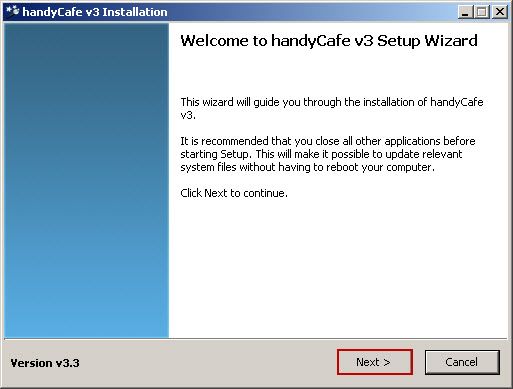Click the "Click Next to continue." text
This screenshot has height=389, width=513.
tap(234, 193)
